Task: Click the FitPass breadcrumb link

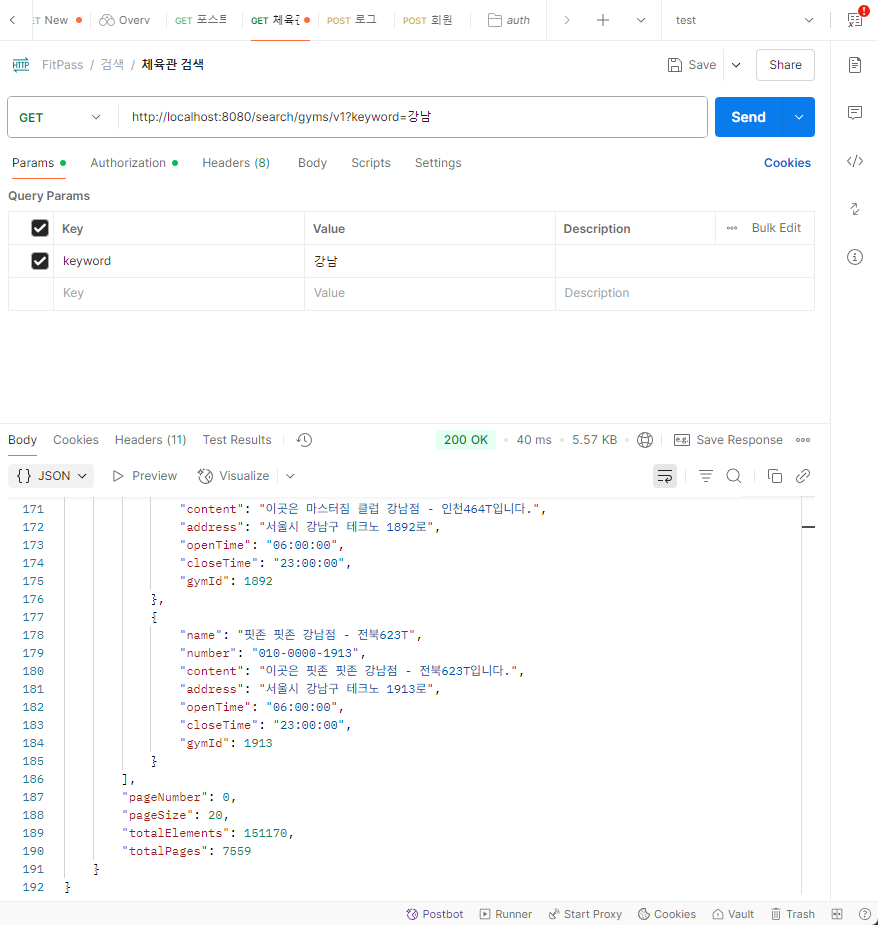Action: (x=63, y=65)
